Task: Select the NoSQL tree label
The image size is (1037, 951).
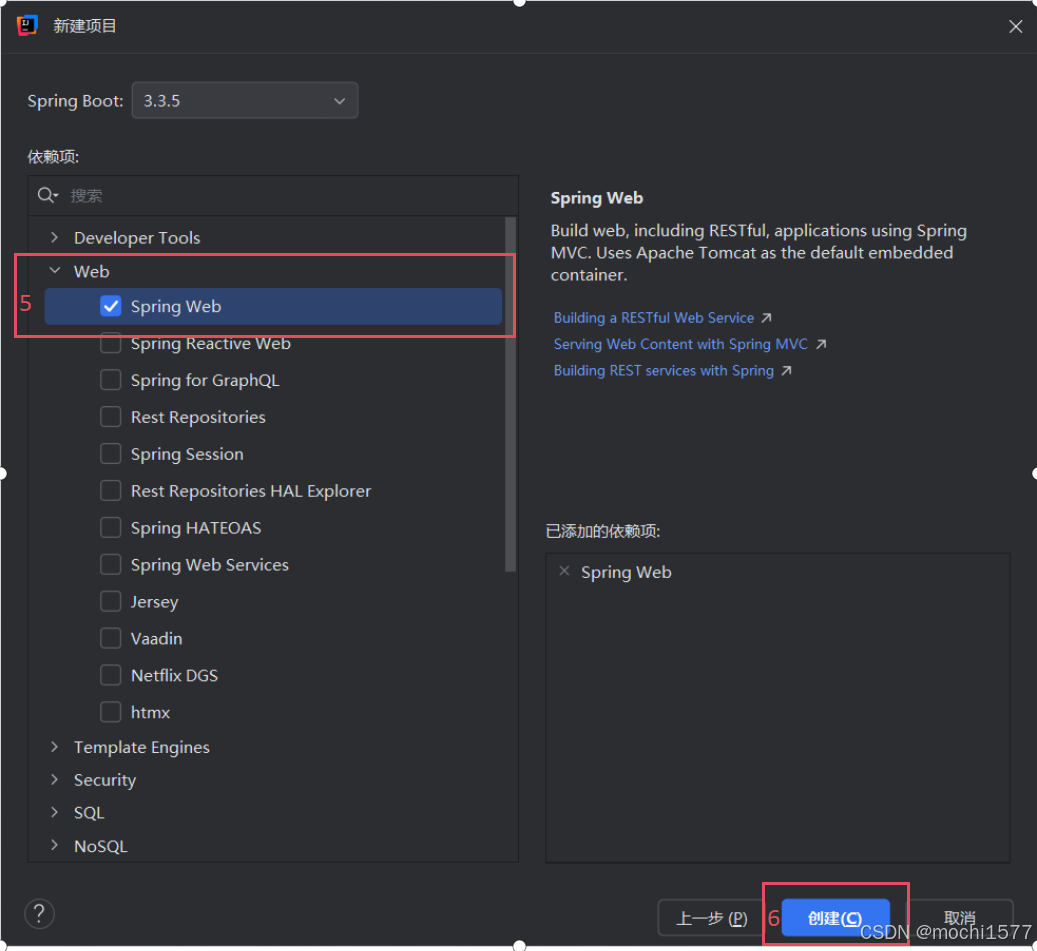Action: pyautogui.click(x=101, y=846)
